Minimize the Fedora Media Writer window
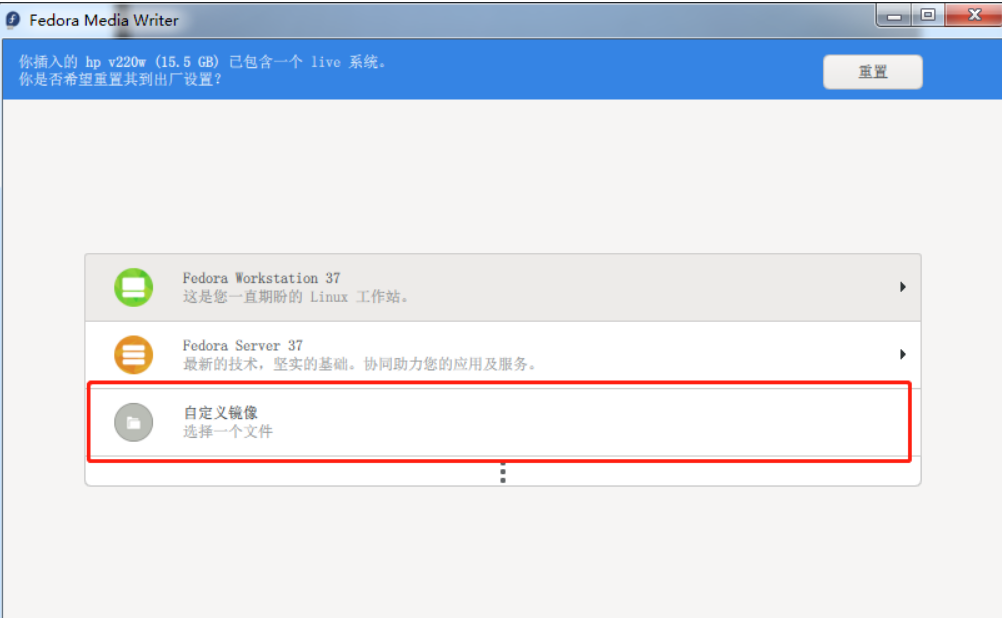The image size is (1002, 618). point(894,16)
